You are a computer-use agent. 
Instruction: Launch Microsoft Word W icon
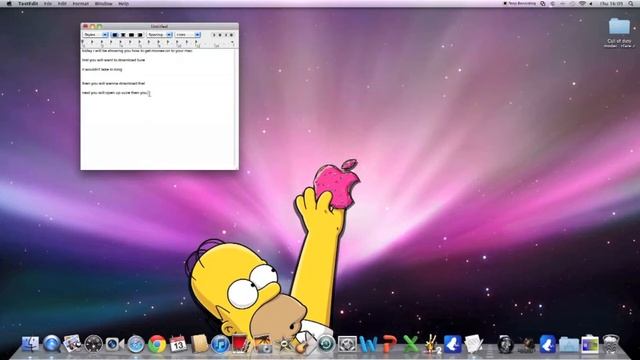(369, 344)
